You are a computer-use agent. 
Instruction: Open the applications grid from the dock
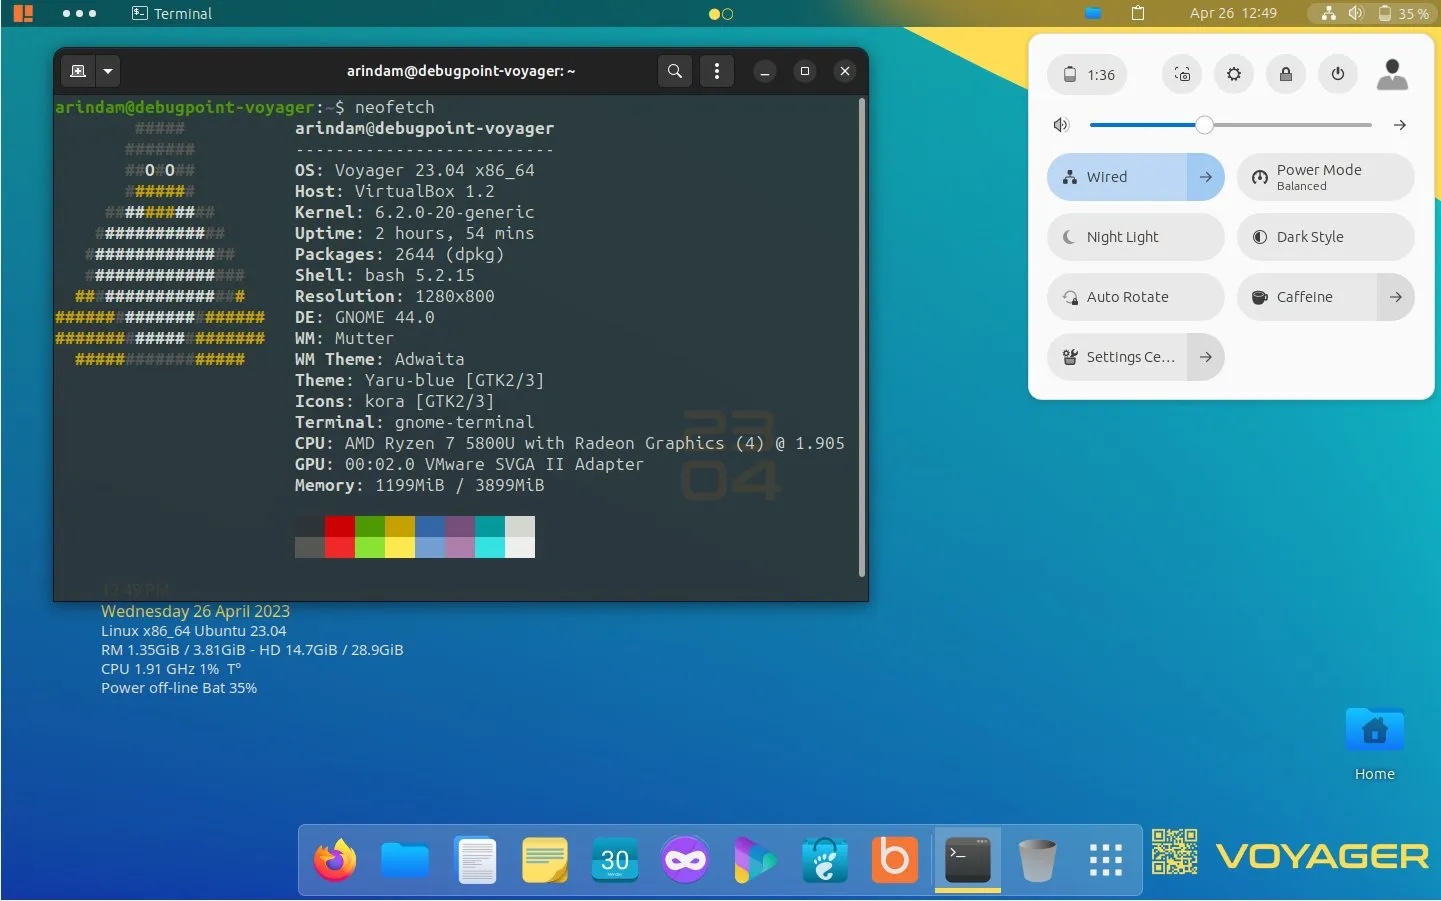(x=1105, y=860)
